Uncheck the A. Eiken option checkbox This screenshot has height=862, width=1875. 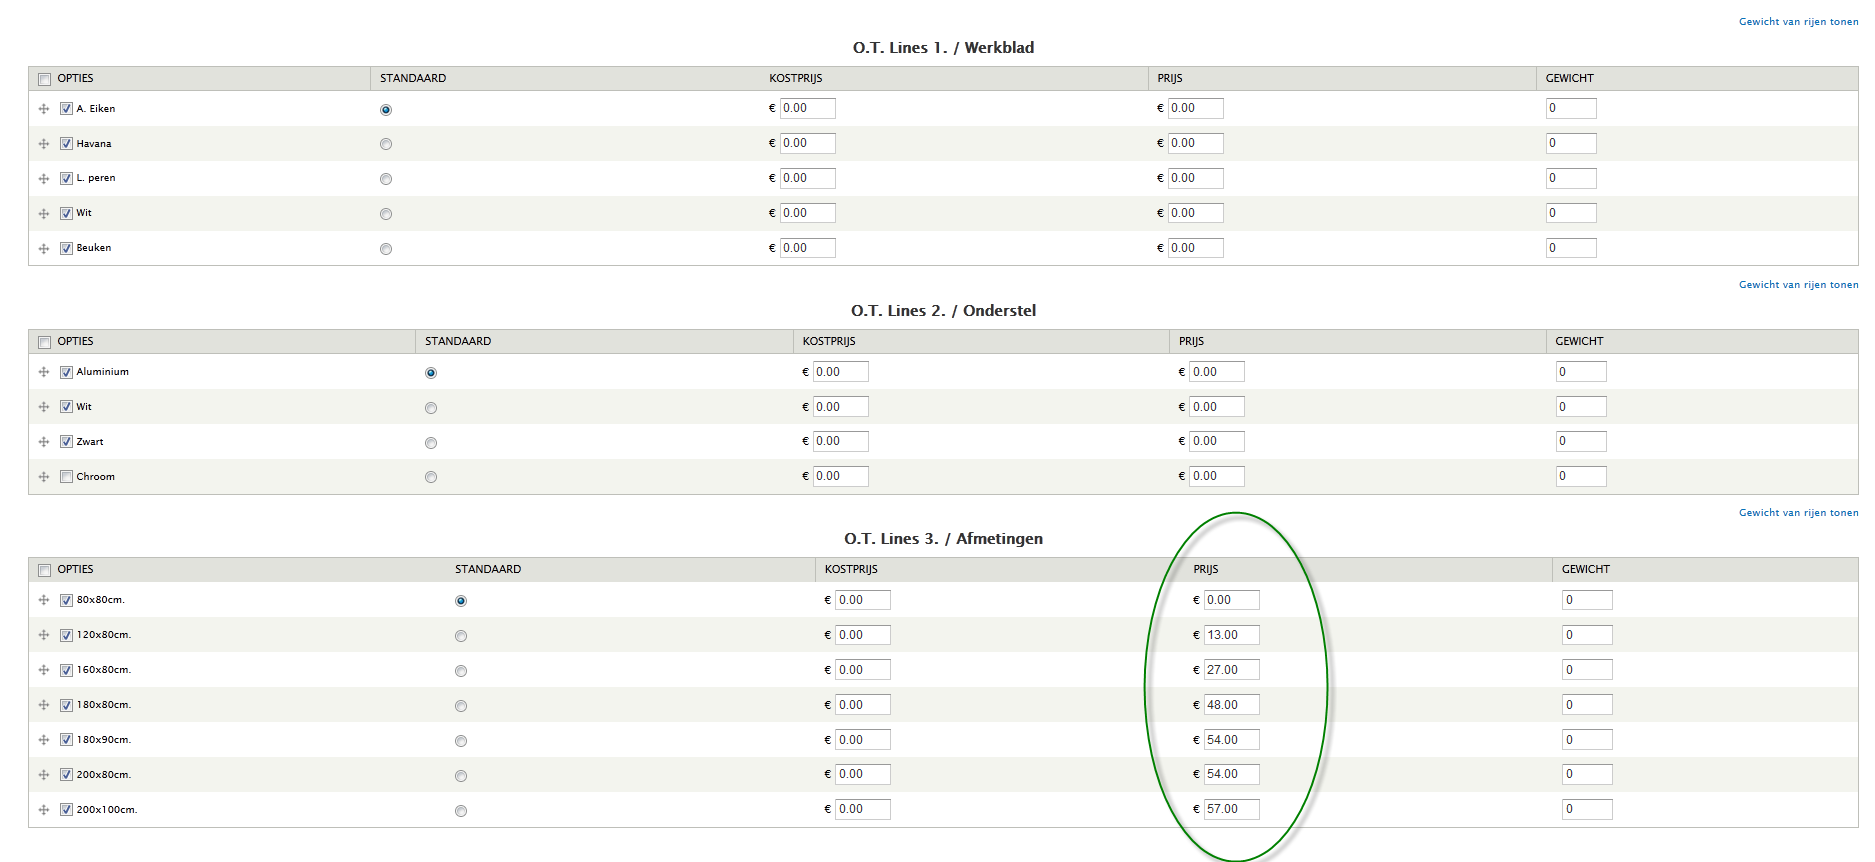[66, 109]
